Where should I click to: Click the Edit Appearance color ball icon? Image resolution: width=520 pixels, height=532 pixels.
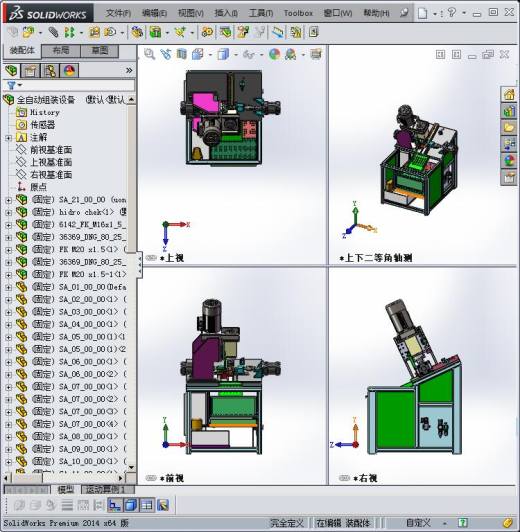click(274, 54)
